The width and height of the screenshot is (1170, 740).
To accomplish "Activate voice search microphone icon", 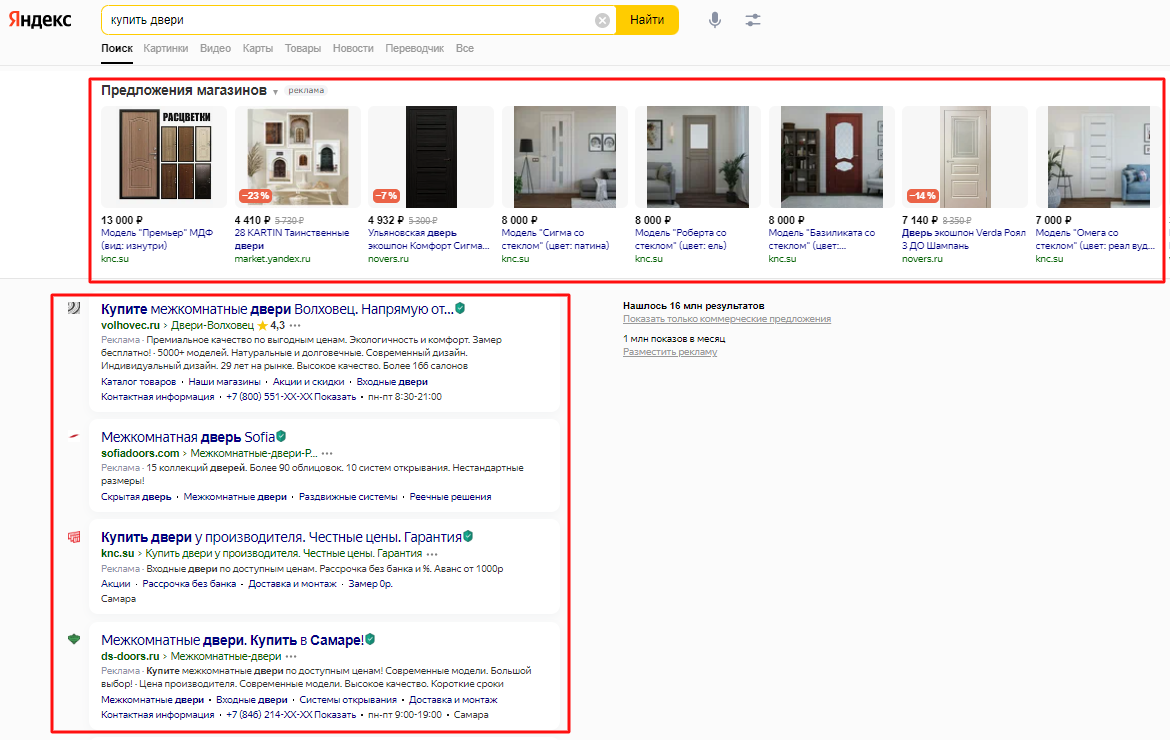I will tap(714, 20).
